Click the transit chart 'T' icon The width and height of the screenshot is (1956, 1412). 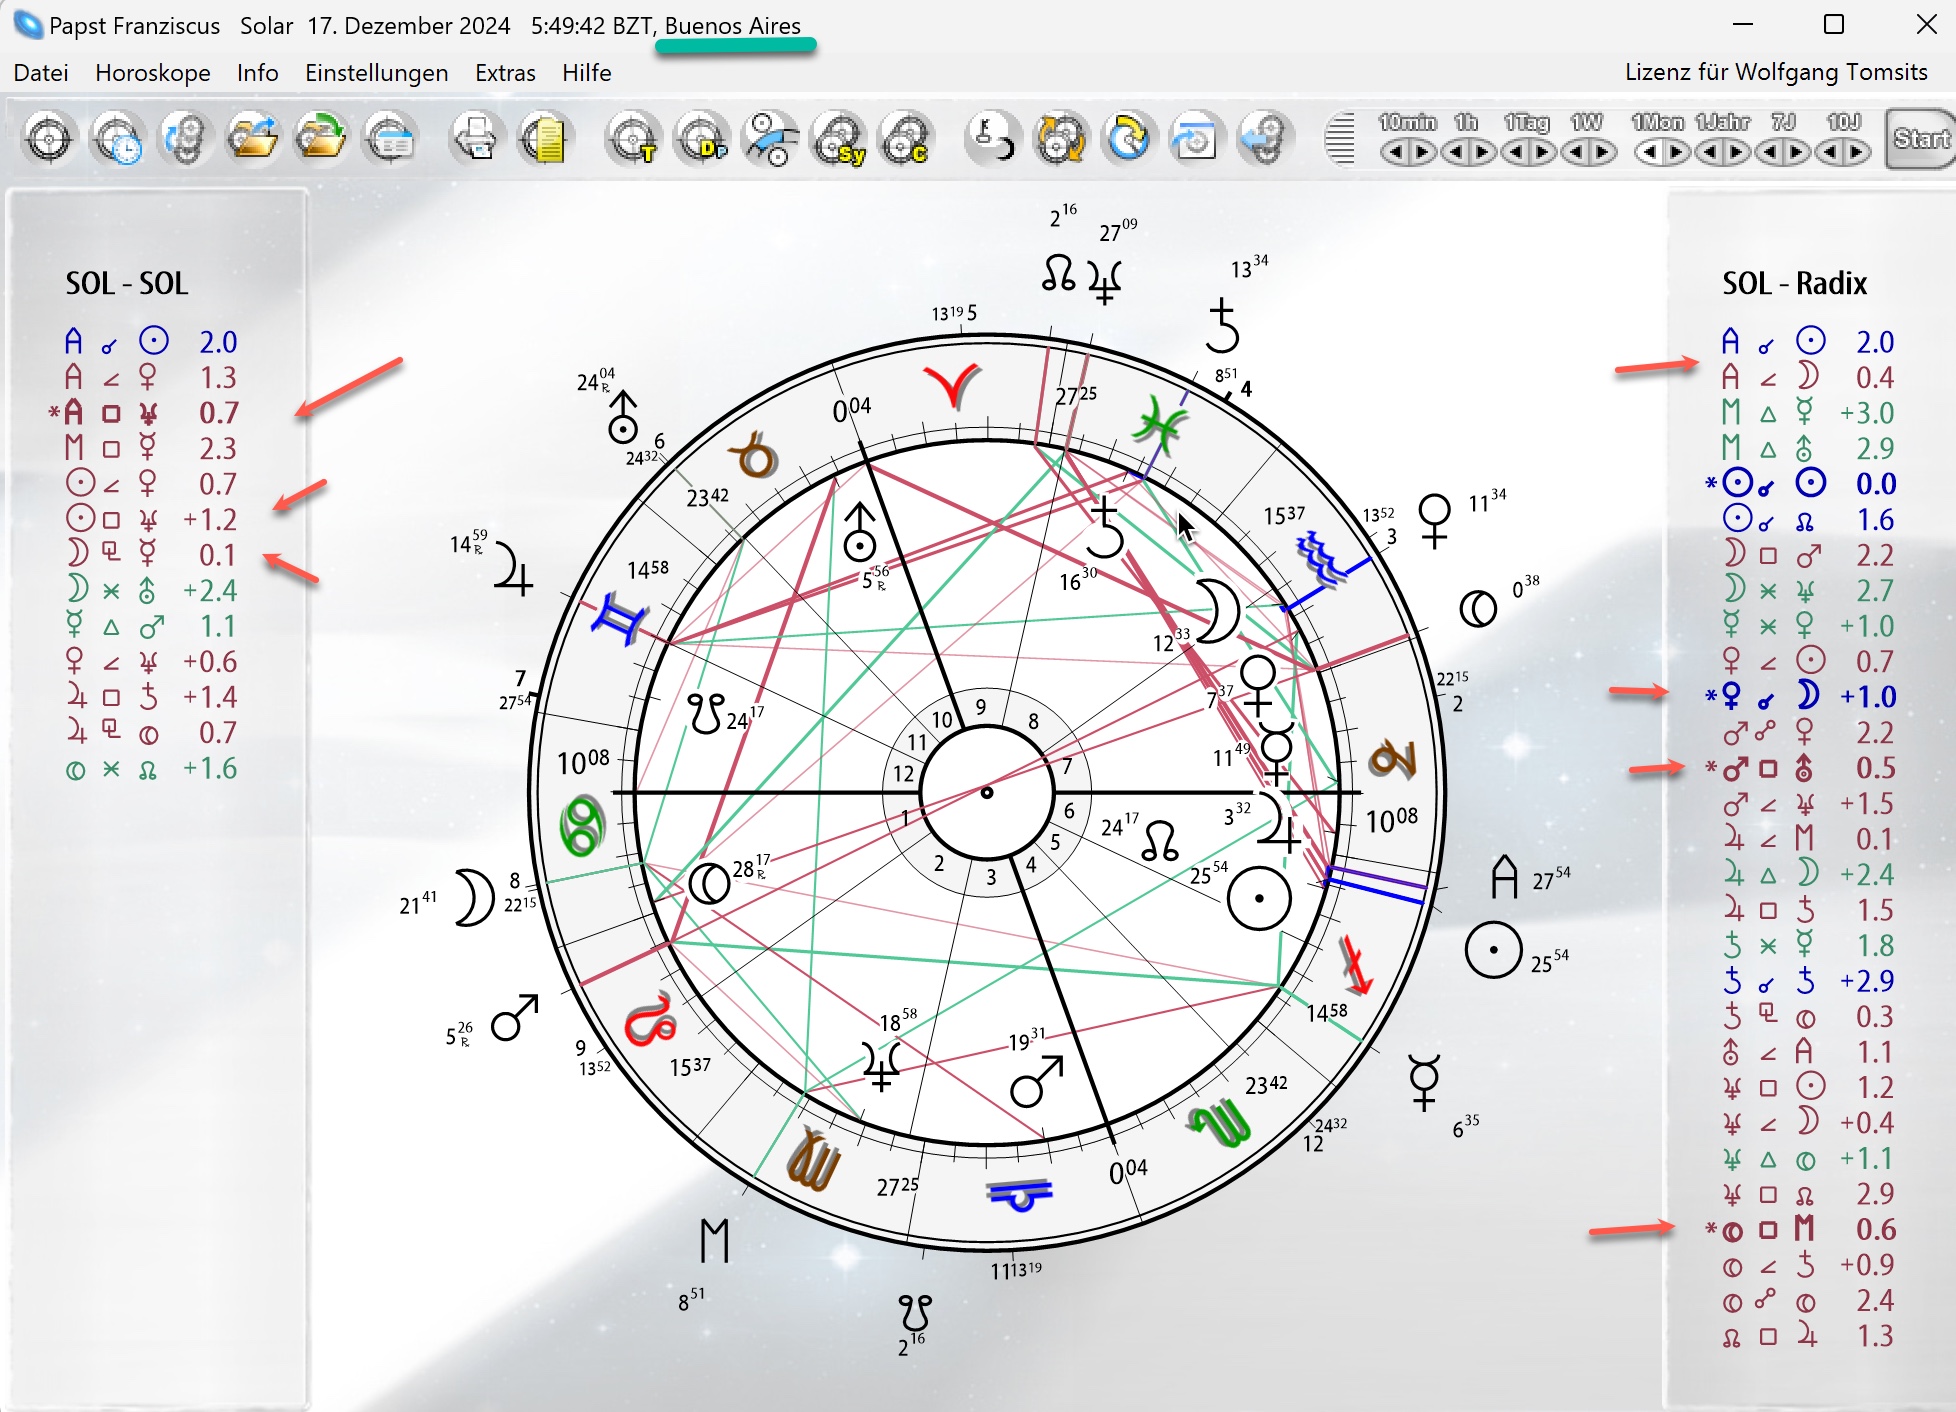[x=633, y=138]
